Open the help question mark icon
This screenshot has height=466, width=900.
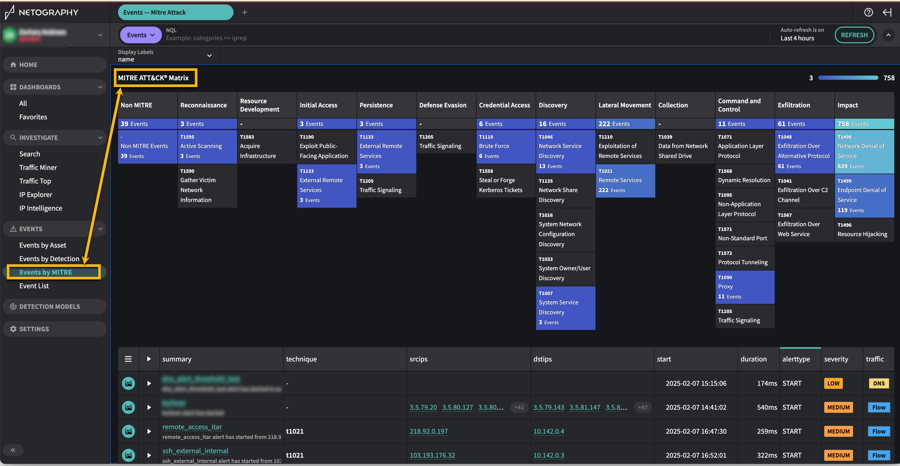(x=868, y=13)
